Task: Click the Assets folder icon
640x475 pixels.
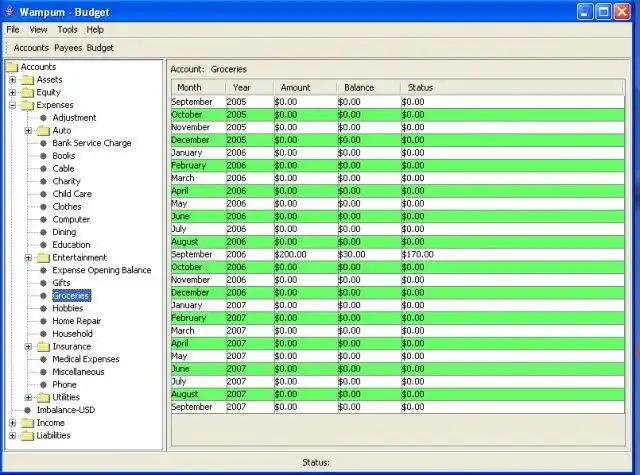Action: click(x=27, y=80)
